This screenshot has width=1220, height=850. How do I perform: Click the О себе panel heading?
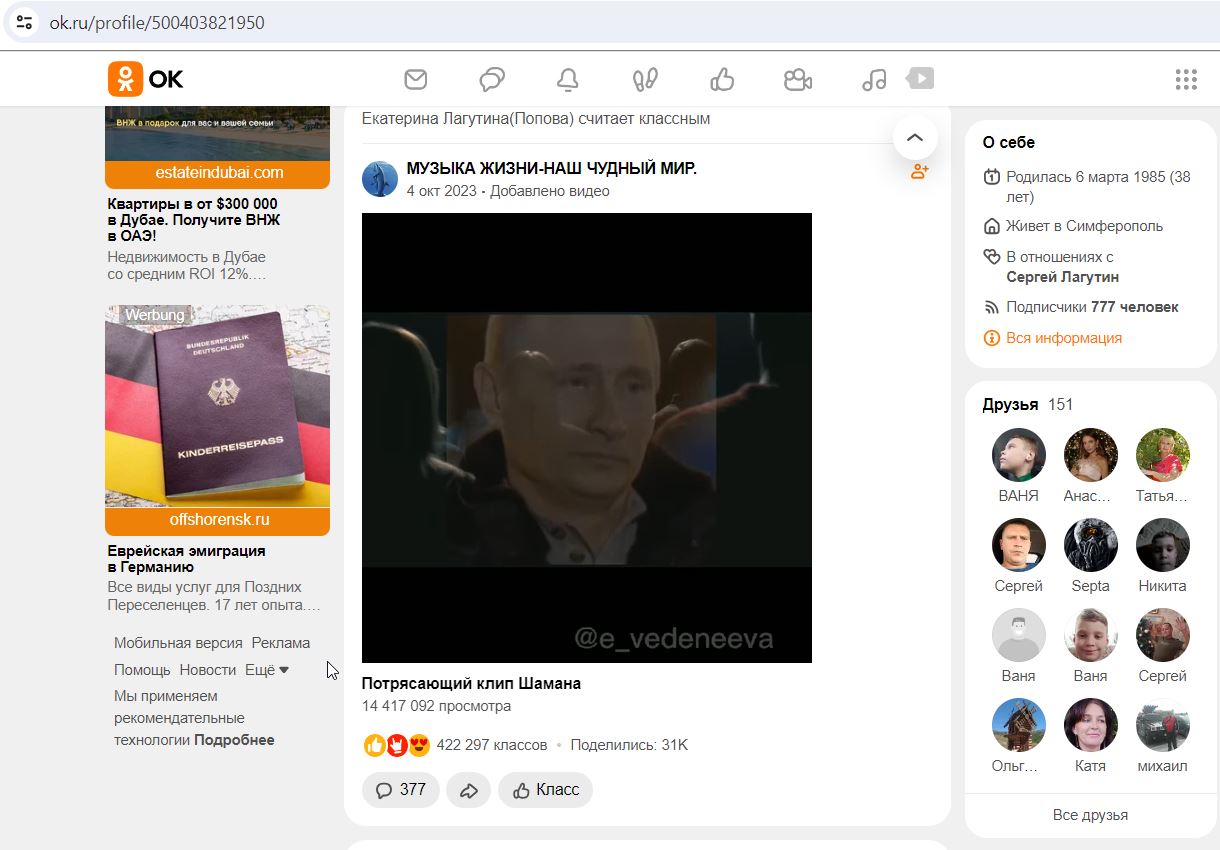[x=1009, y=142]
